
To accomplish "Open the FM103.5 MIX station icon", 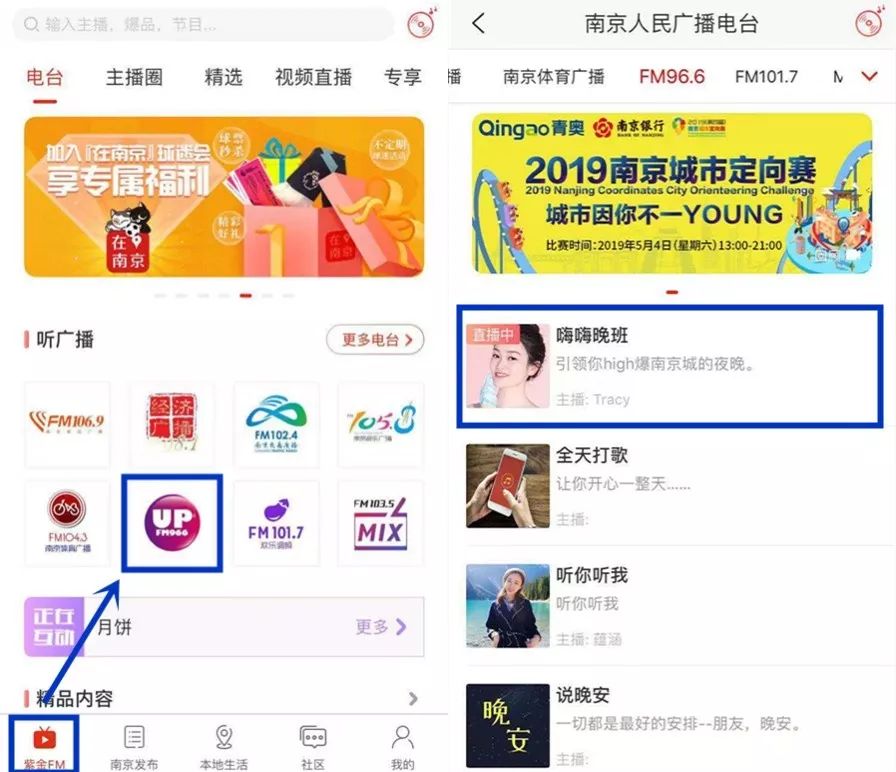I will pyautogui.click(x=381, y=523).
